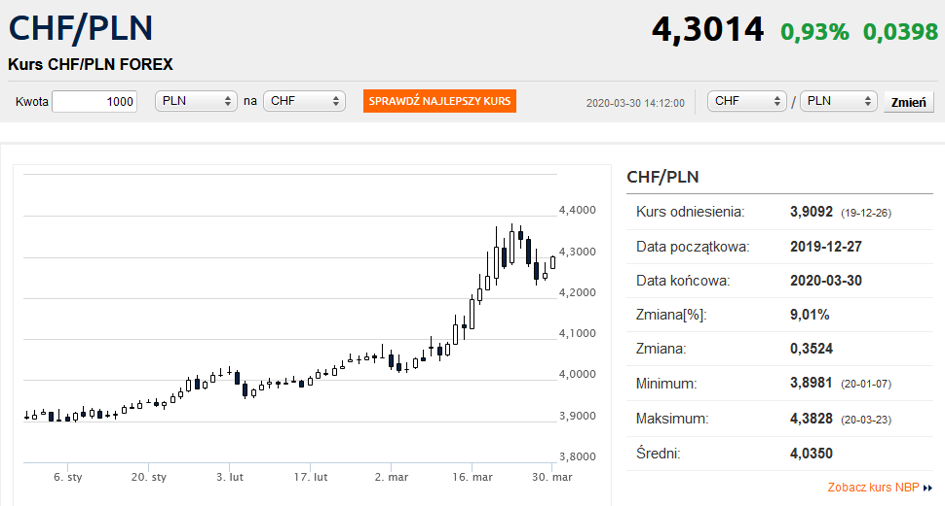This screenshot has width=945, height=506.
Task: Click the 4,1000 price axis label
Action: pos(577,333)
